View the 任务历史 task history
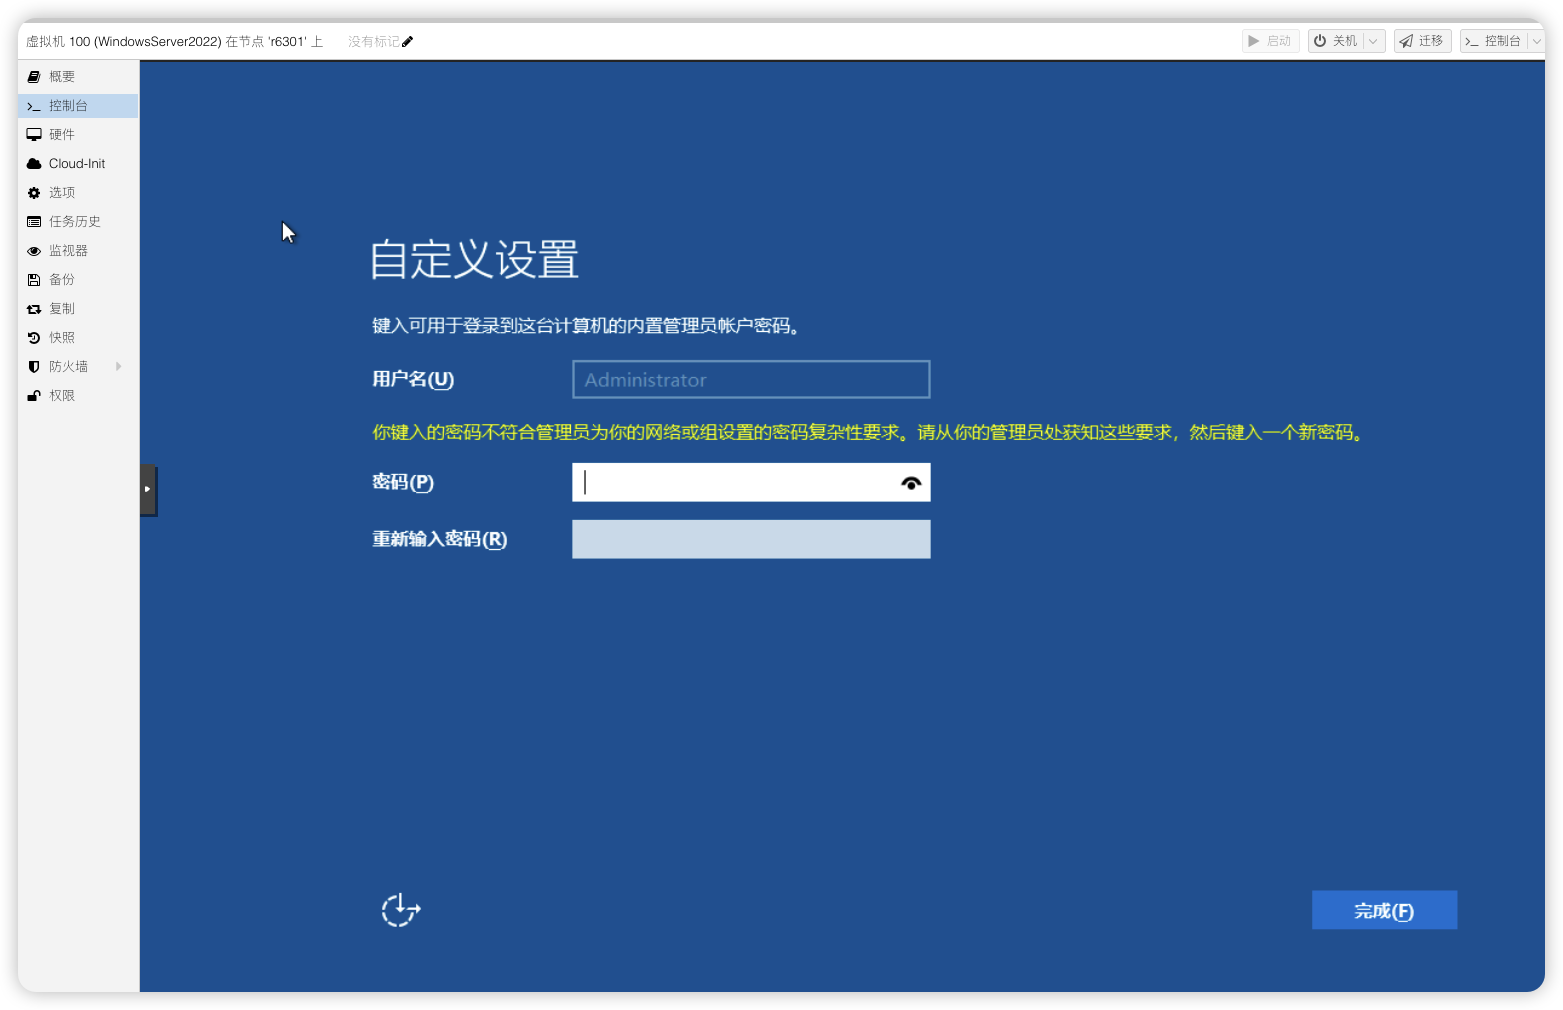 [x=74, y=221]
